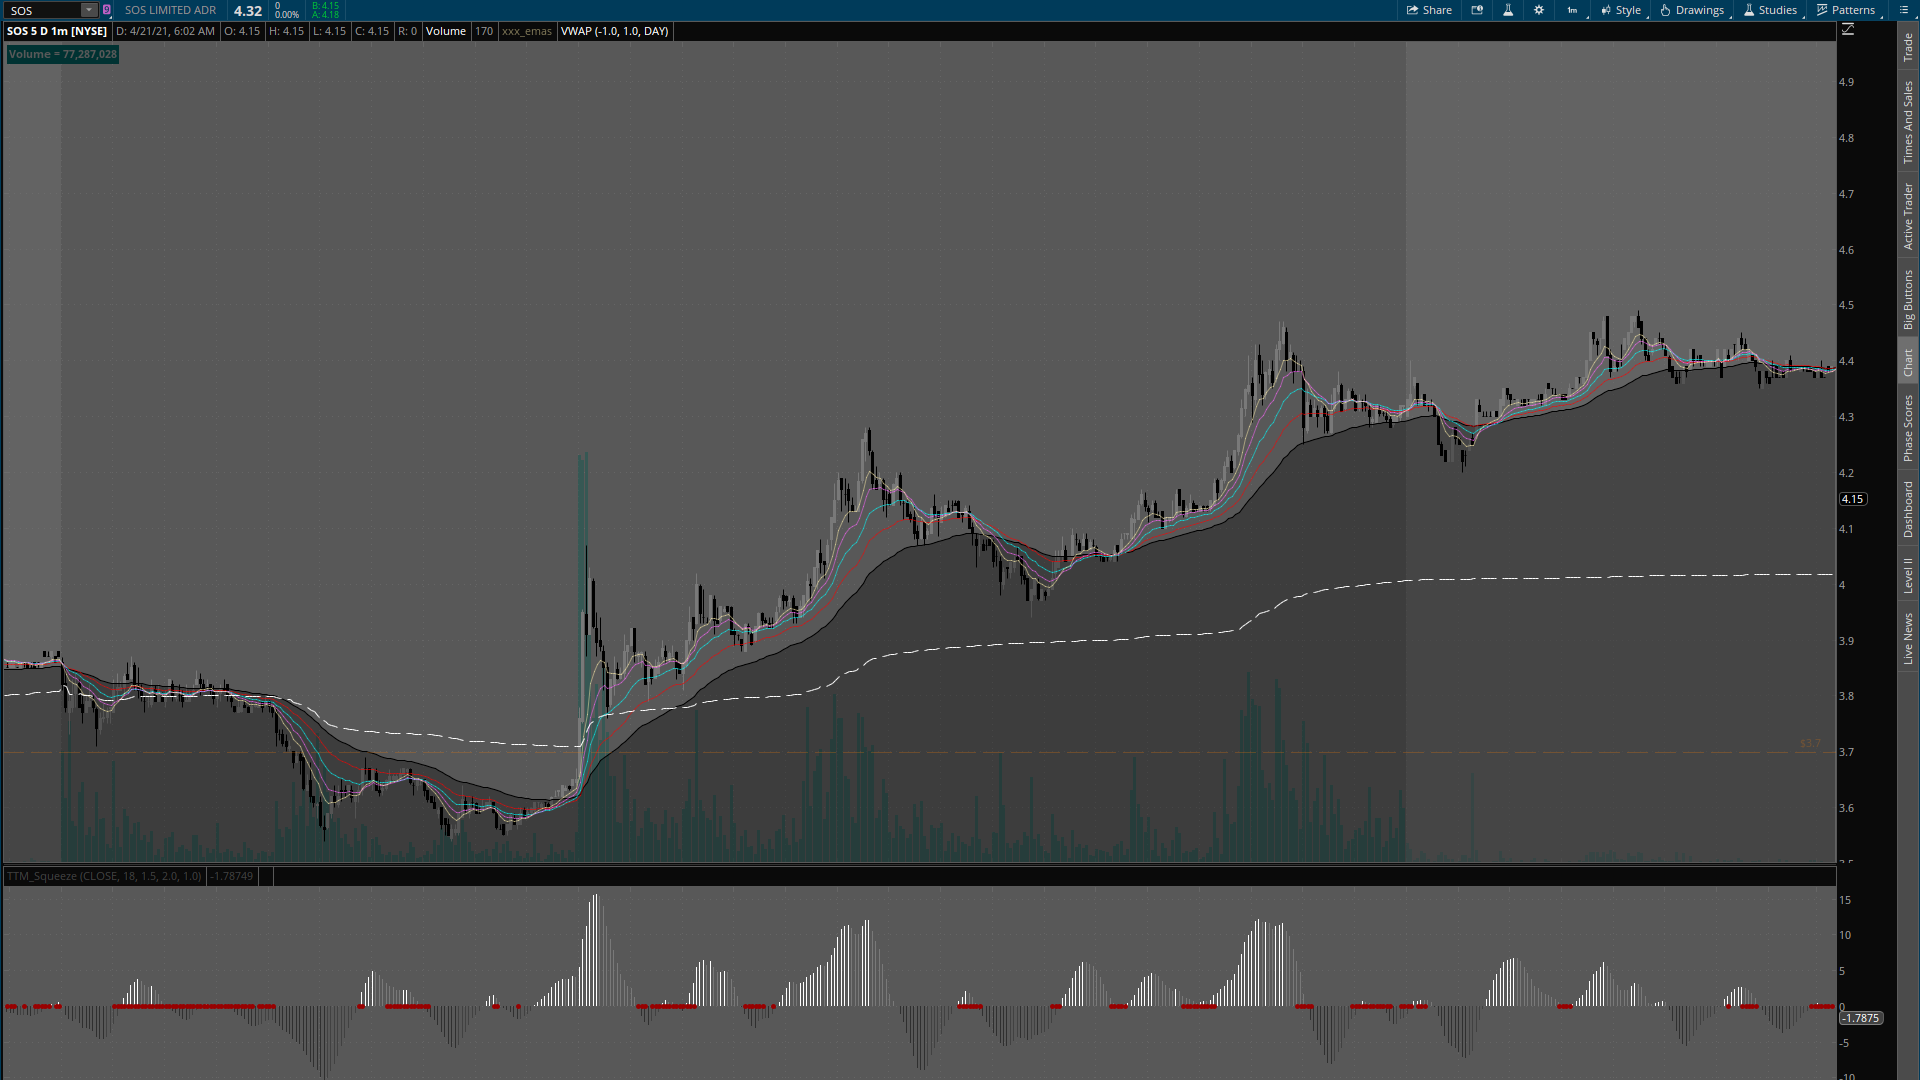1920x1080 pixels.
Task: Expand the 1m timeframe selector
Action: click(1573, 10)
